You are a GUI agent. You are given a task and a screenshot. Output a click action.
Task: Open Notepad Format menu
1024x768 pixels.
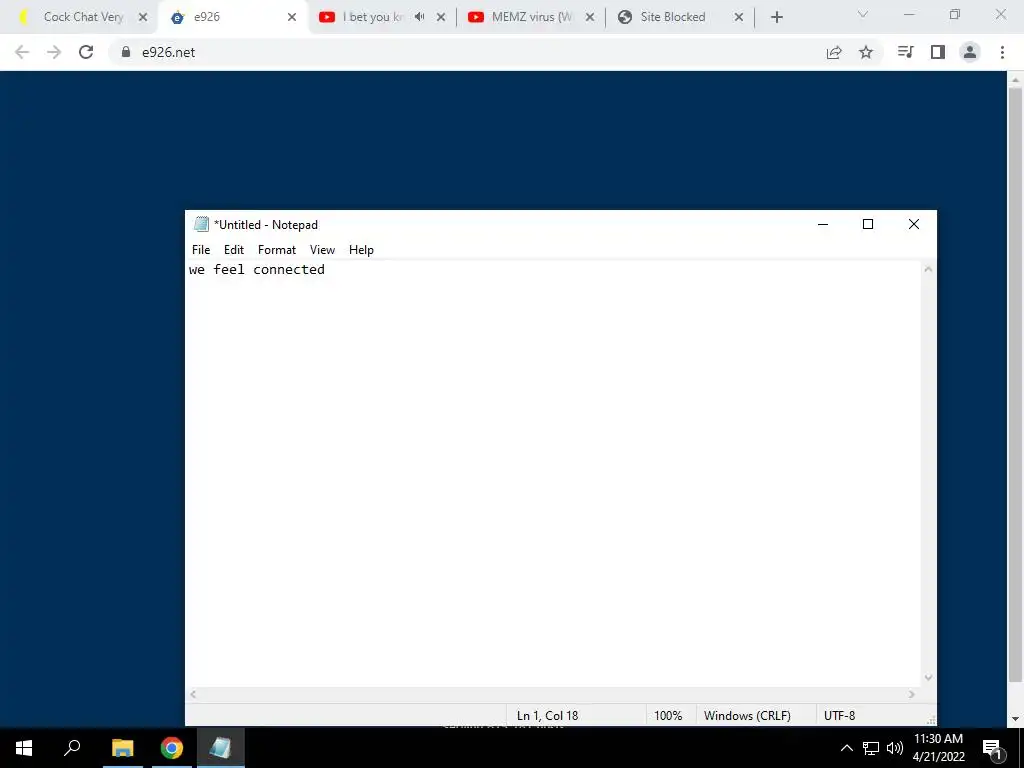pyautogui.click(x=277, y=249)
